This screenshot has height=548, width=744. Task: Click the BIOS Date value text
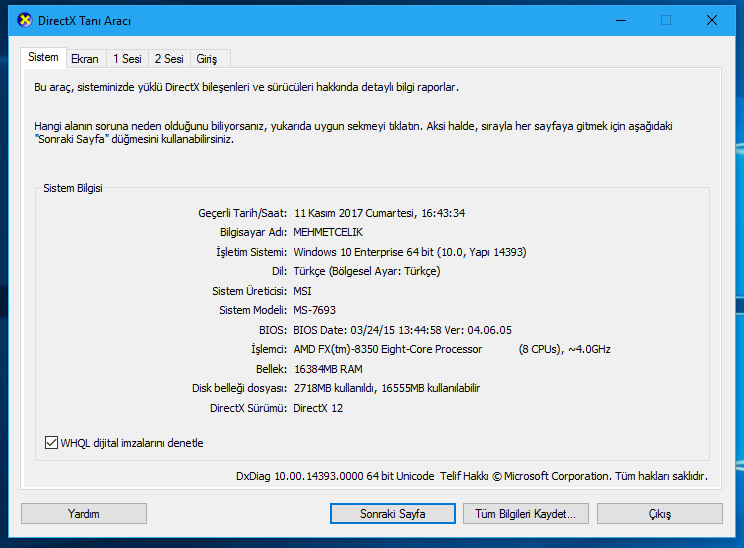402,330
